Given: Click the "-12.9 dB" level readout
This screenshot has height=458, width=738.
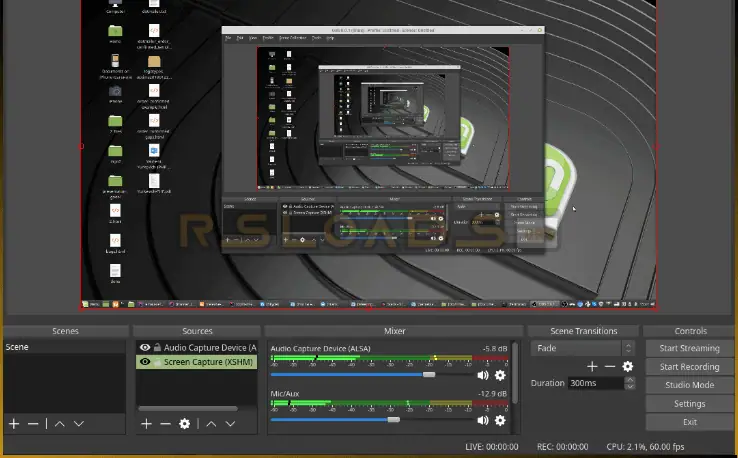Looking at the screenshot, I should coord(493,394).
